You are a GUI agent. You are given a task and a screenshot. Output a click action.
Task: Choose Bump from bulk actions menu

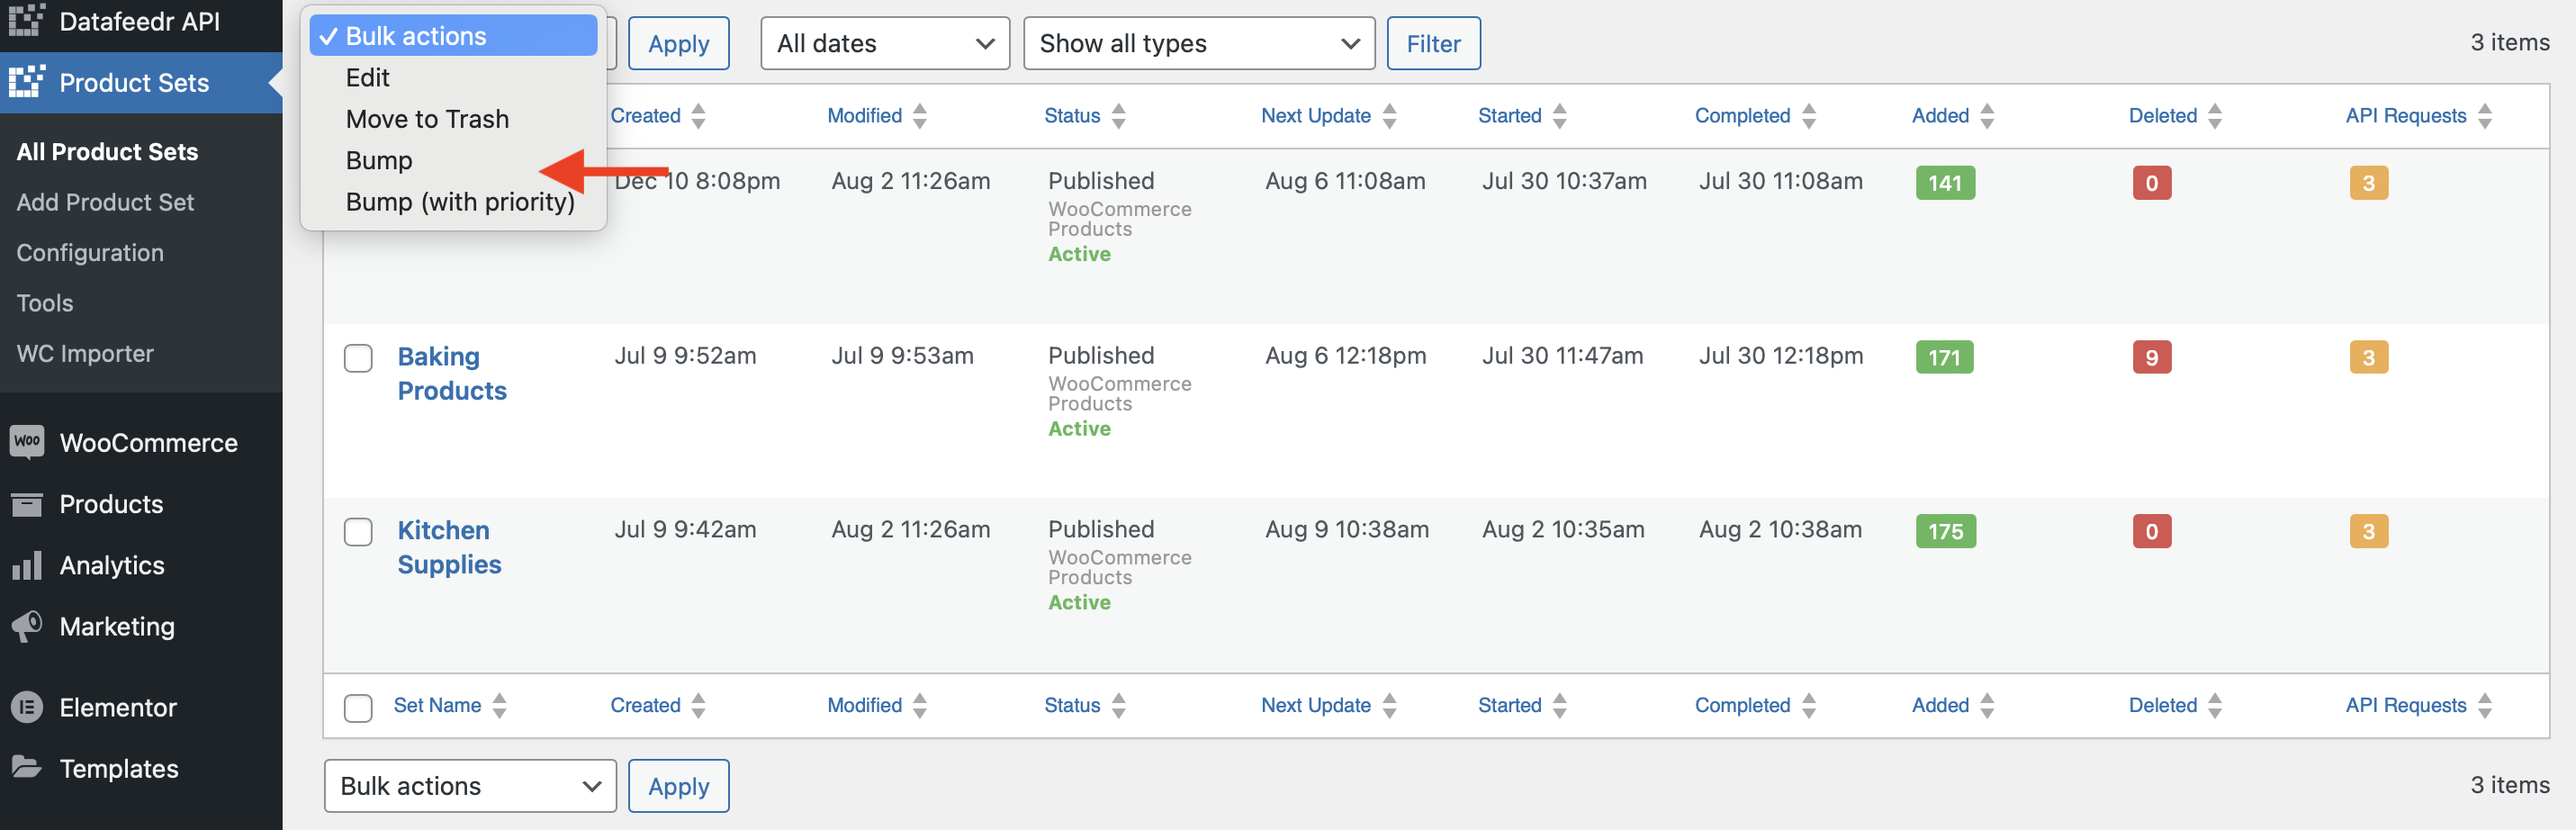[453, 160]
